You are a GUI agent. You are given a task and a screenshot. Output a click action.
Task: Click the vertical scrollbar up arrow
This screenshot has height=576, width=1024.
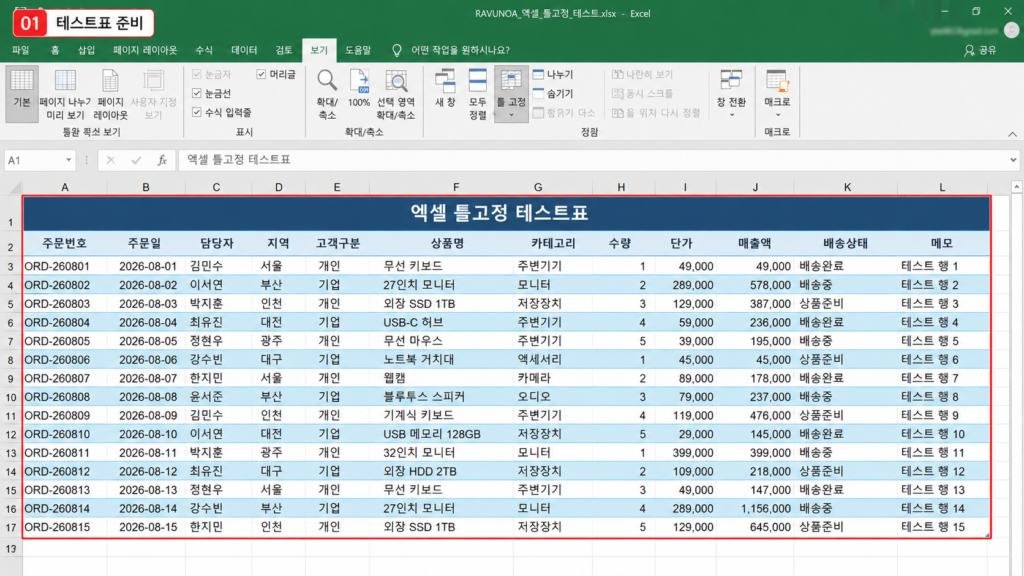click(1017, 187)
